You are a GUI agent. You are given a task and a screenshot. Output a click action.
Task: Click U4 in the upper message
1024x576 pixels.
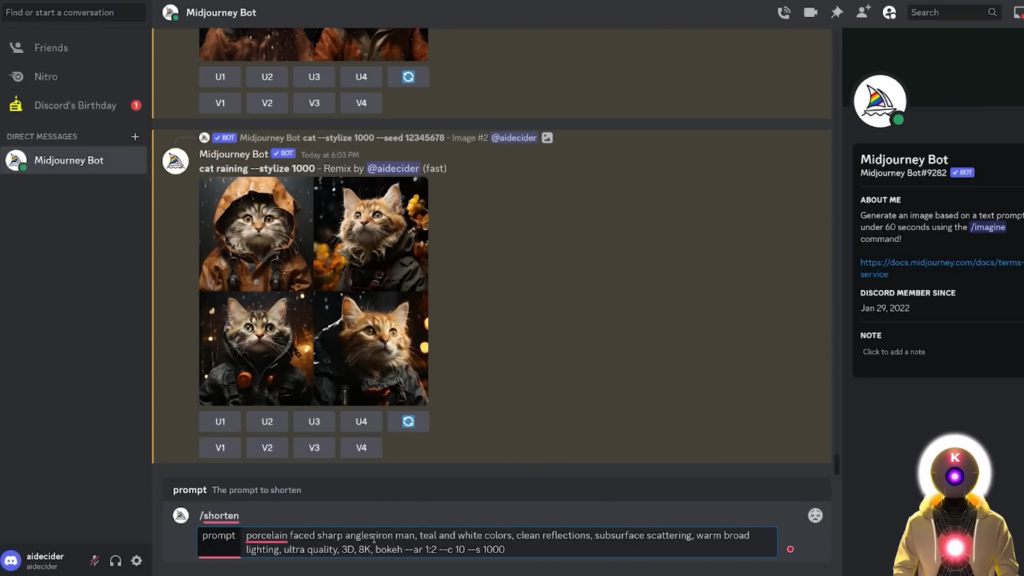point(361,77)
